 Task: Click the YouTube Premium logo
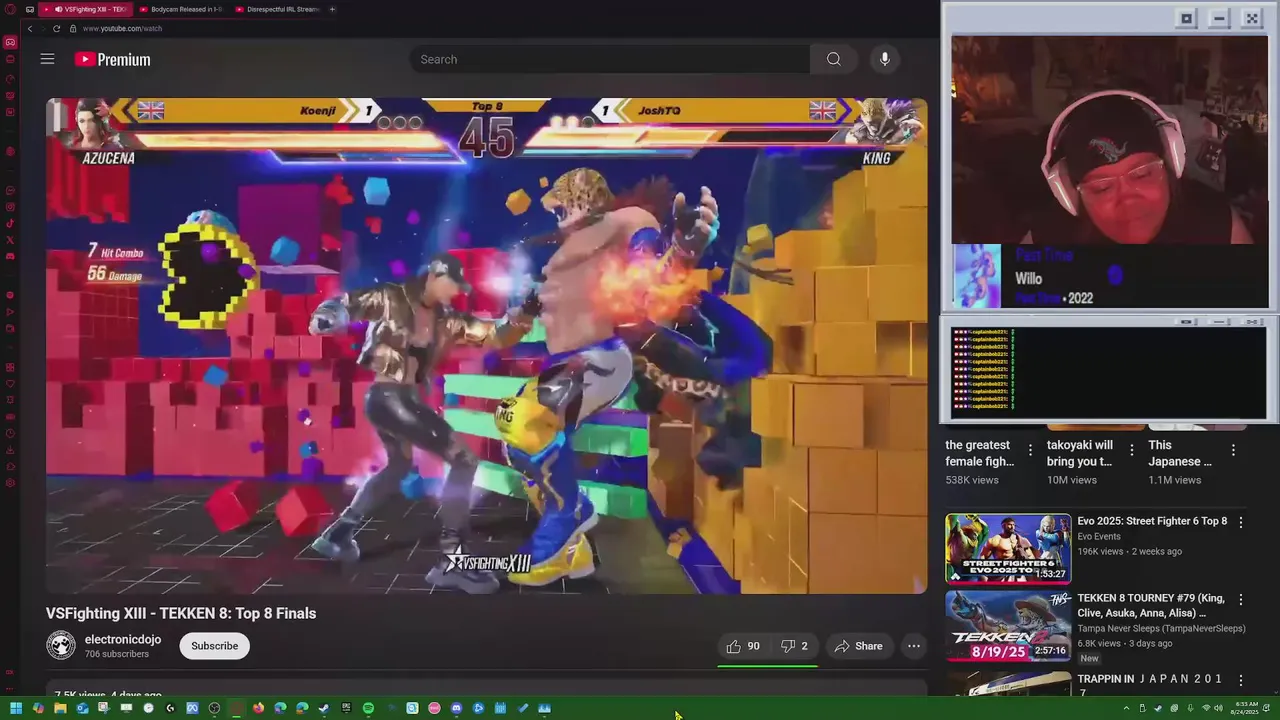click(x=112, y=59)
